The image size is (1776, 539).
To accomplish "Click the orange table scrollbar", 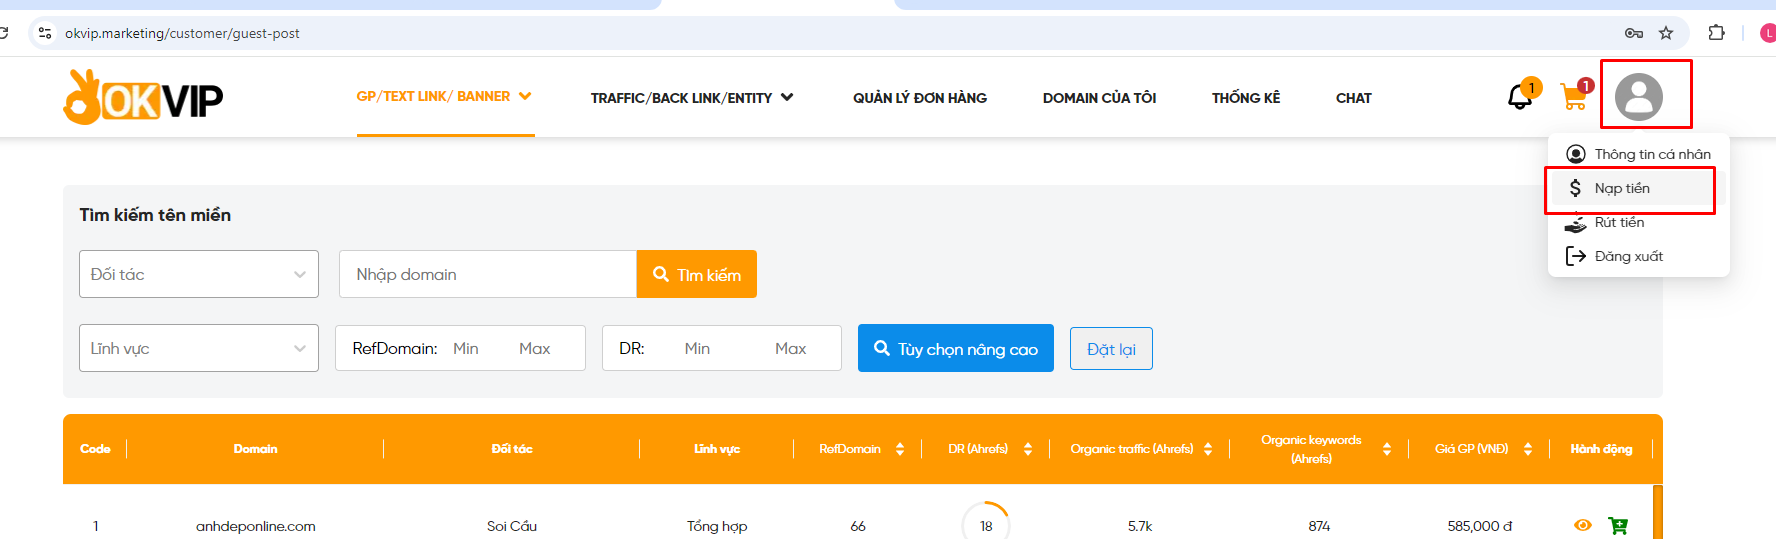I will (x=1657, y=511).
